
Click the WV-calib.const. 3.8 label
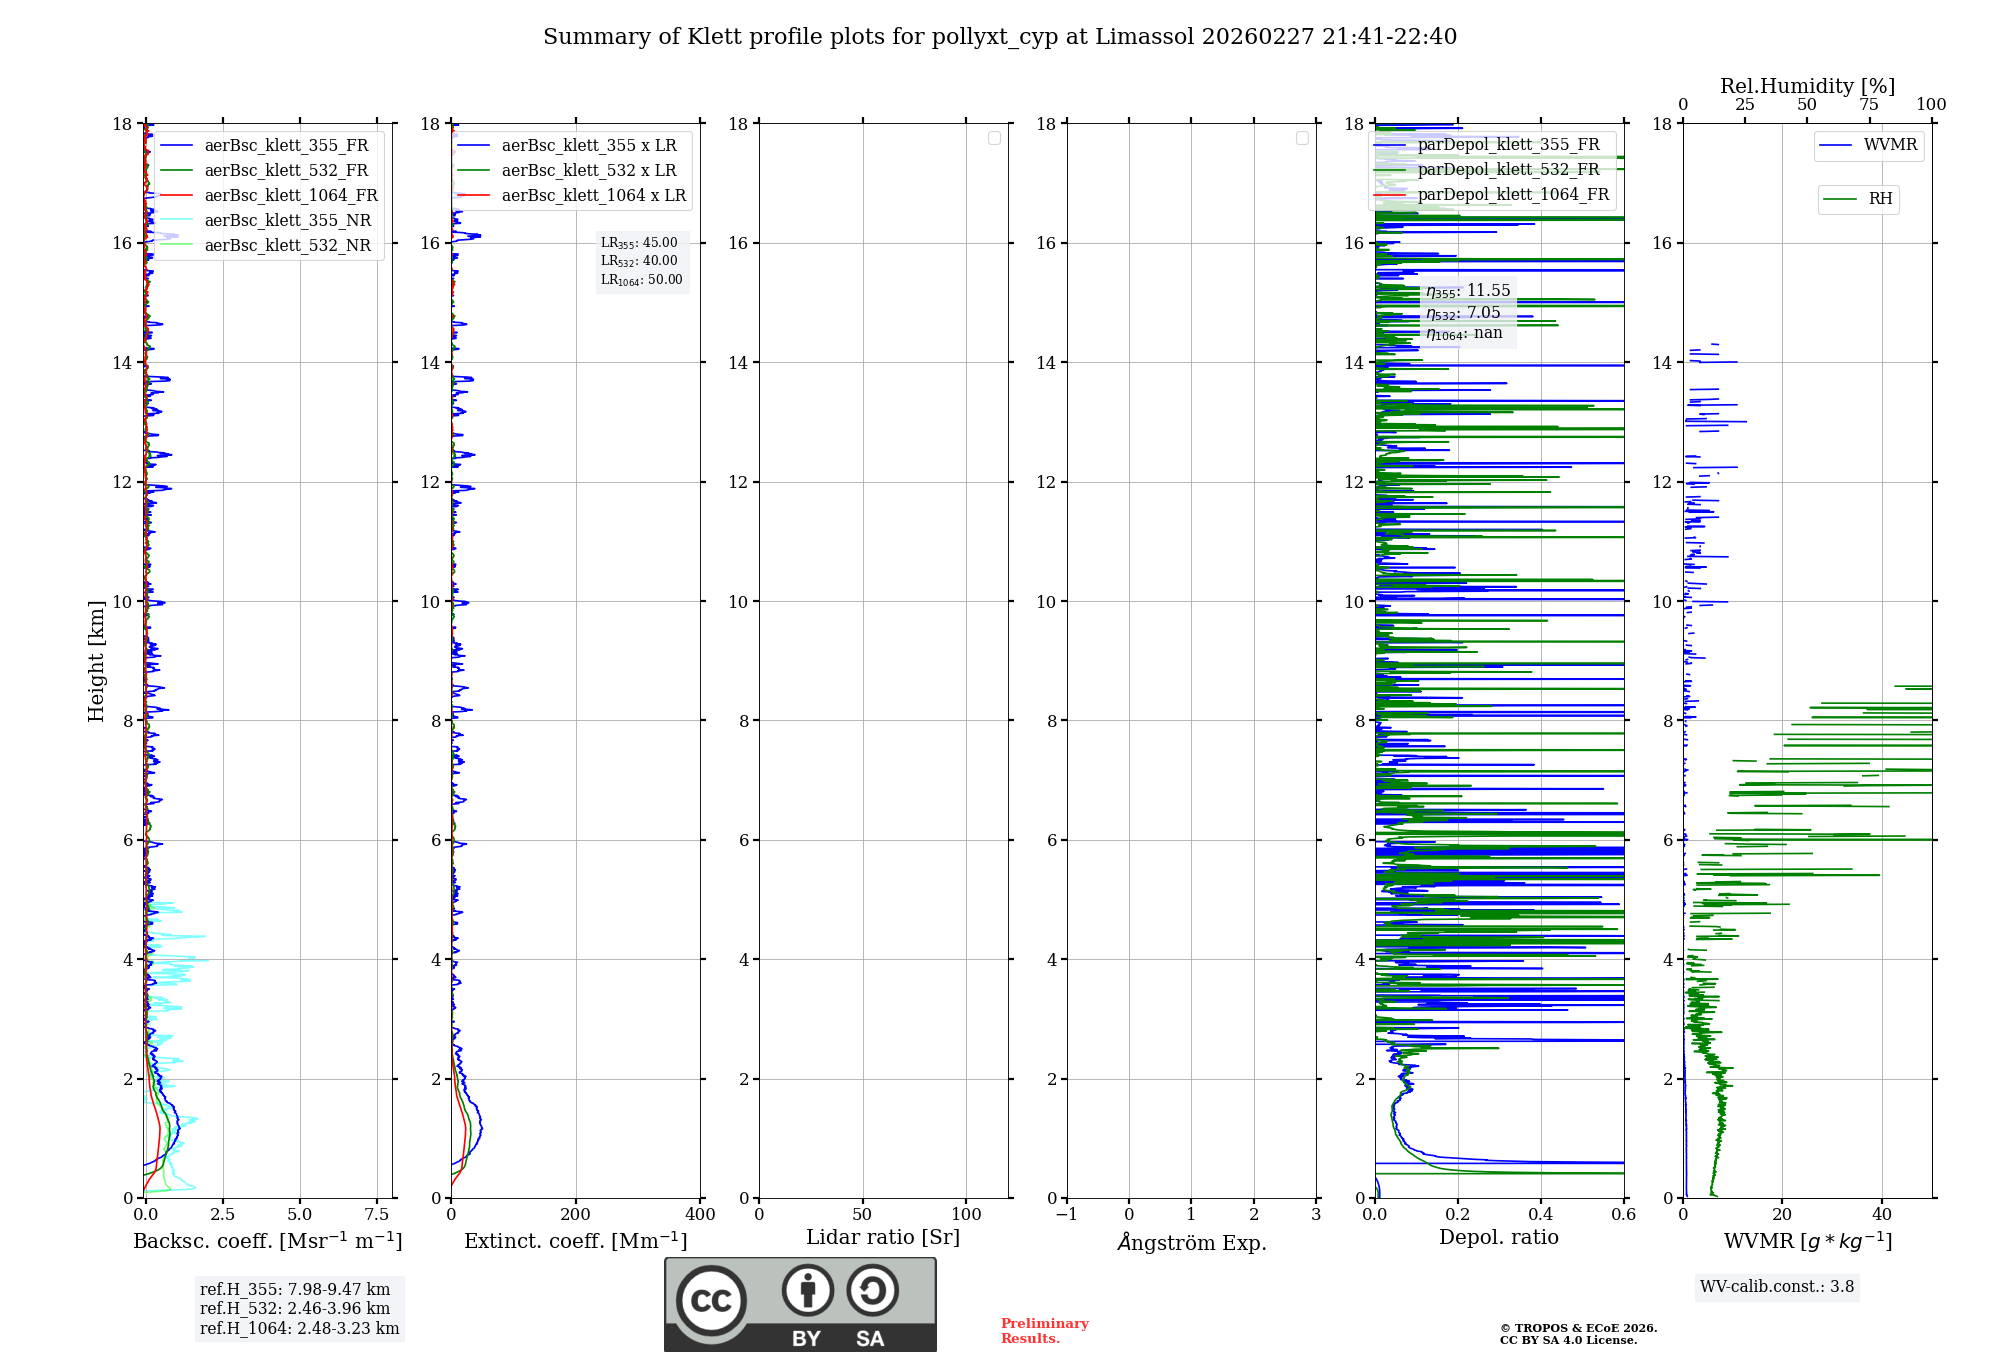click(x=1776, y=1287)
